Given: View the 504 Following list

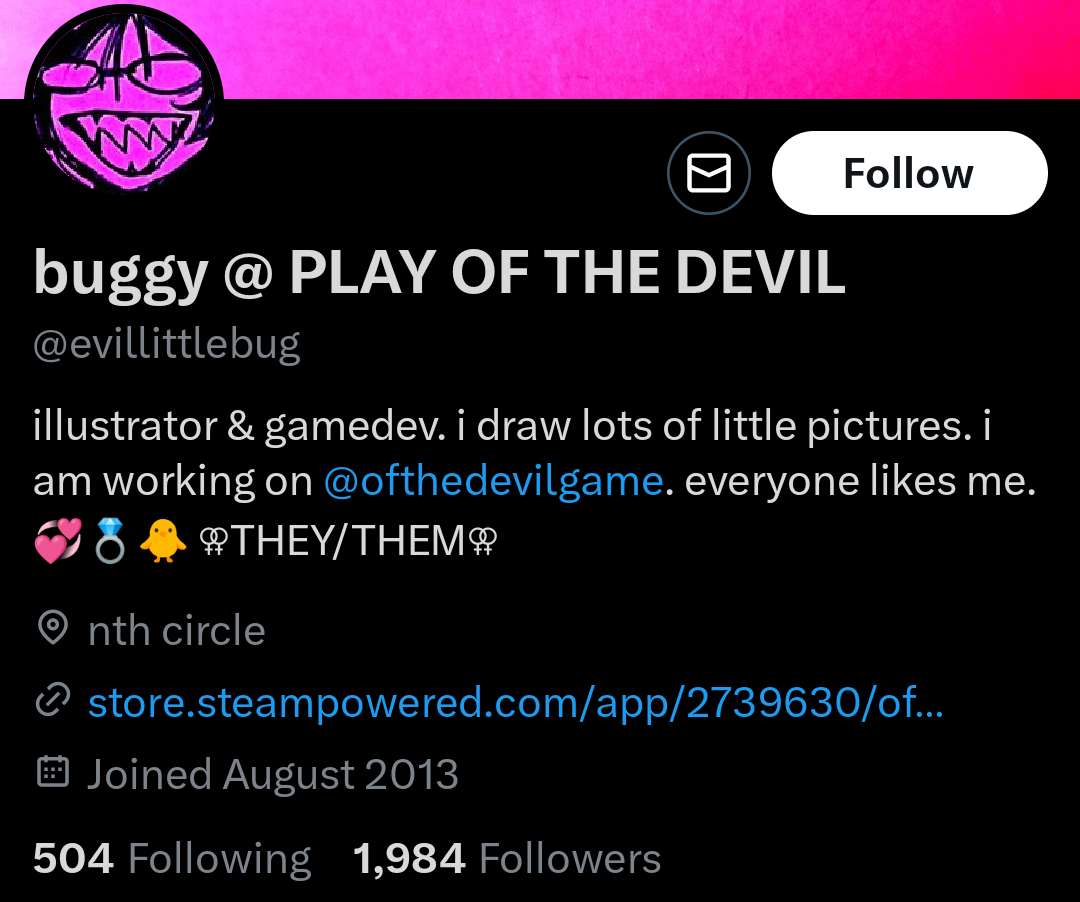Looking at the screenshot, I should pos(172,859).
